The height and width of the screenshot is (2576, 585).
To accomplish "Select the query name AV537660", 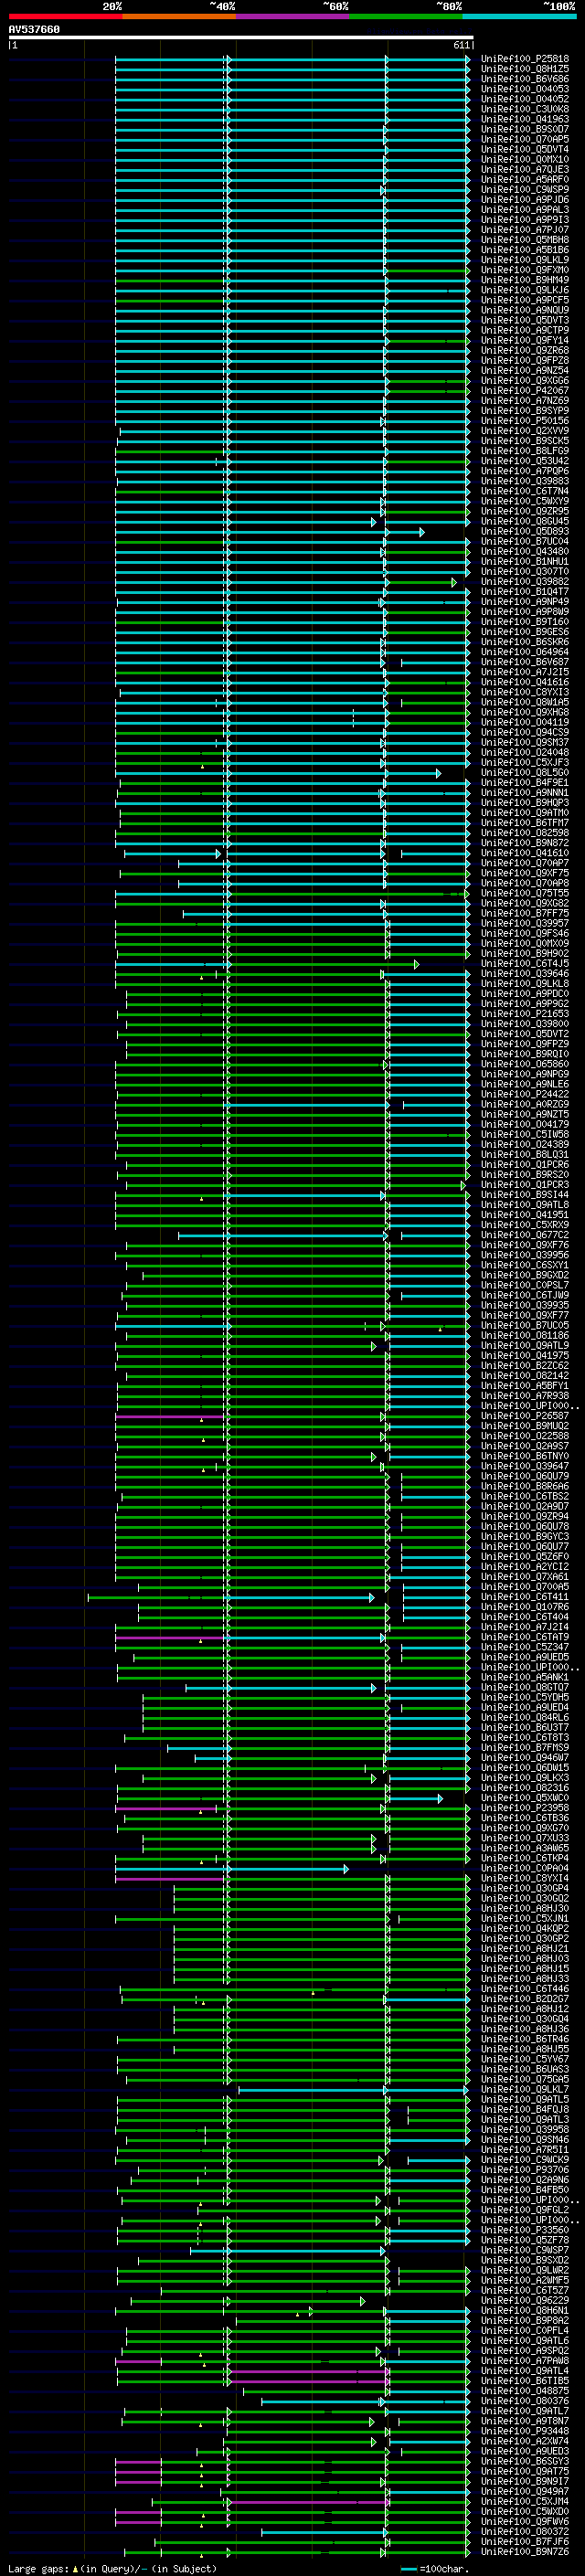I will (x=34, y=30).
